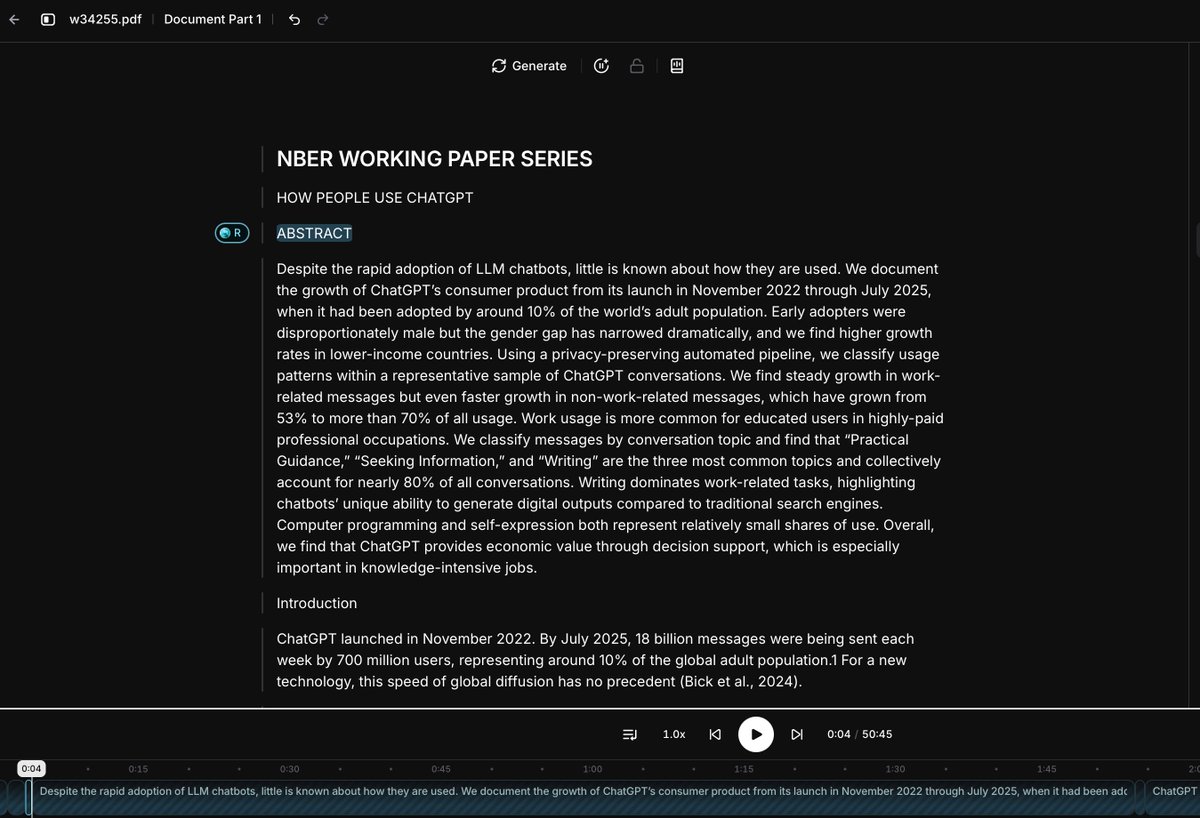The height and width of the screenshot is (818, 1200).
Task: Select the Document Part 1 breadcrumb
Action: coord(213,19)
